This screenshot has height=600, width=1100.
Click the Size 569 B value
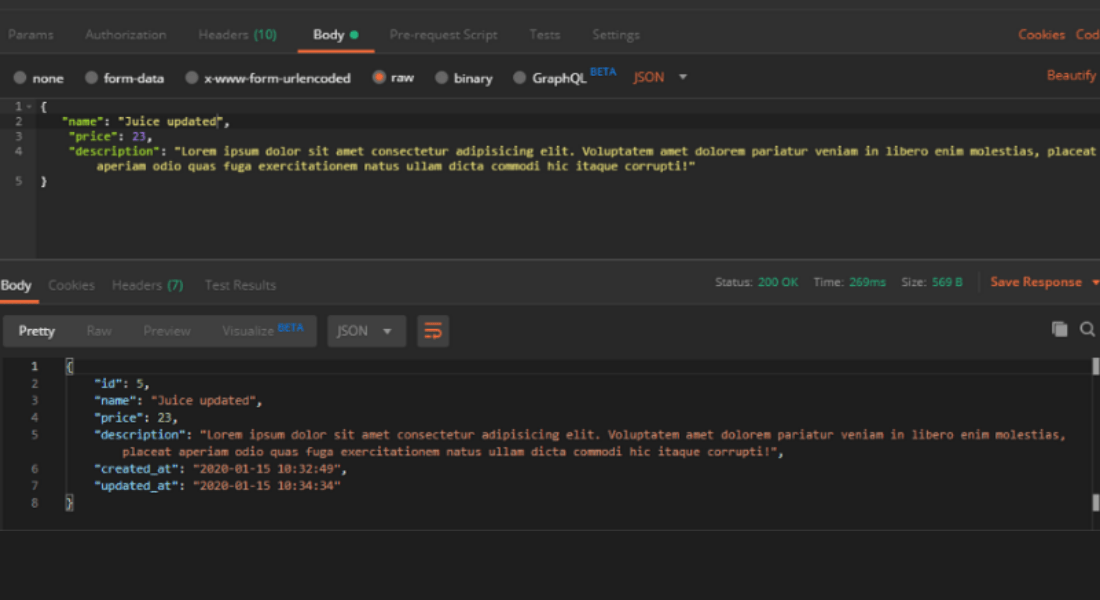coord(947,282)
